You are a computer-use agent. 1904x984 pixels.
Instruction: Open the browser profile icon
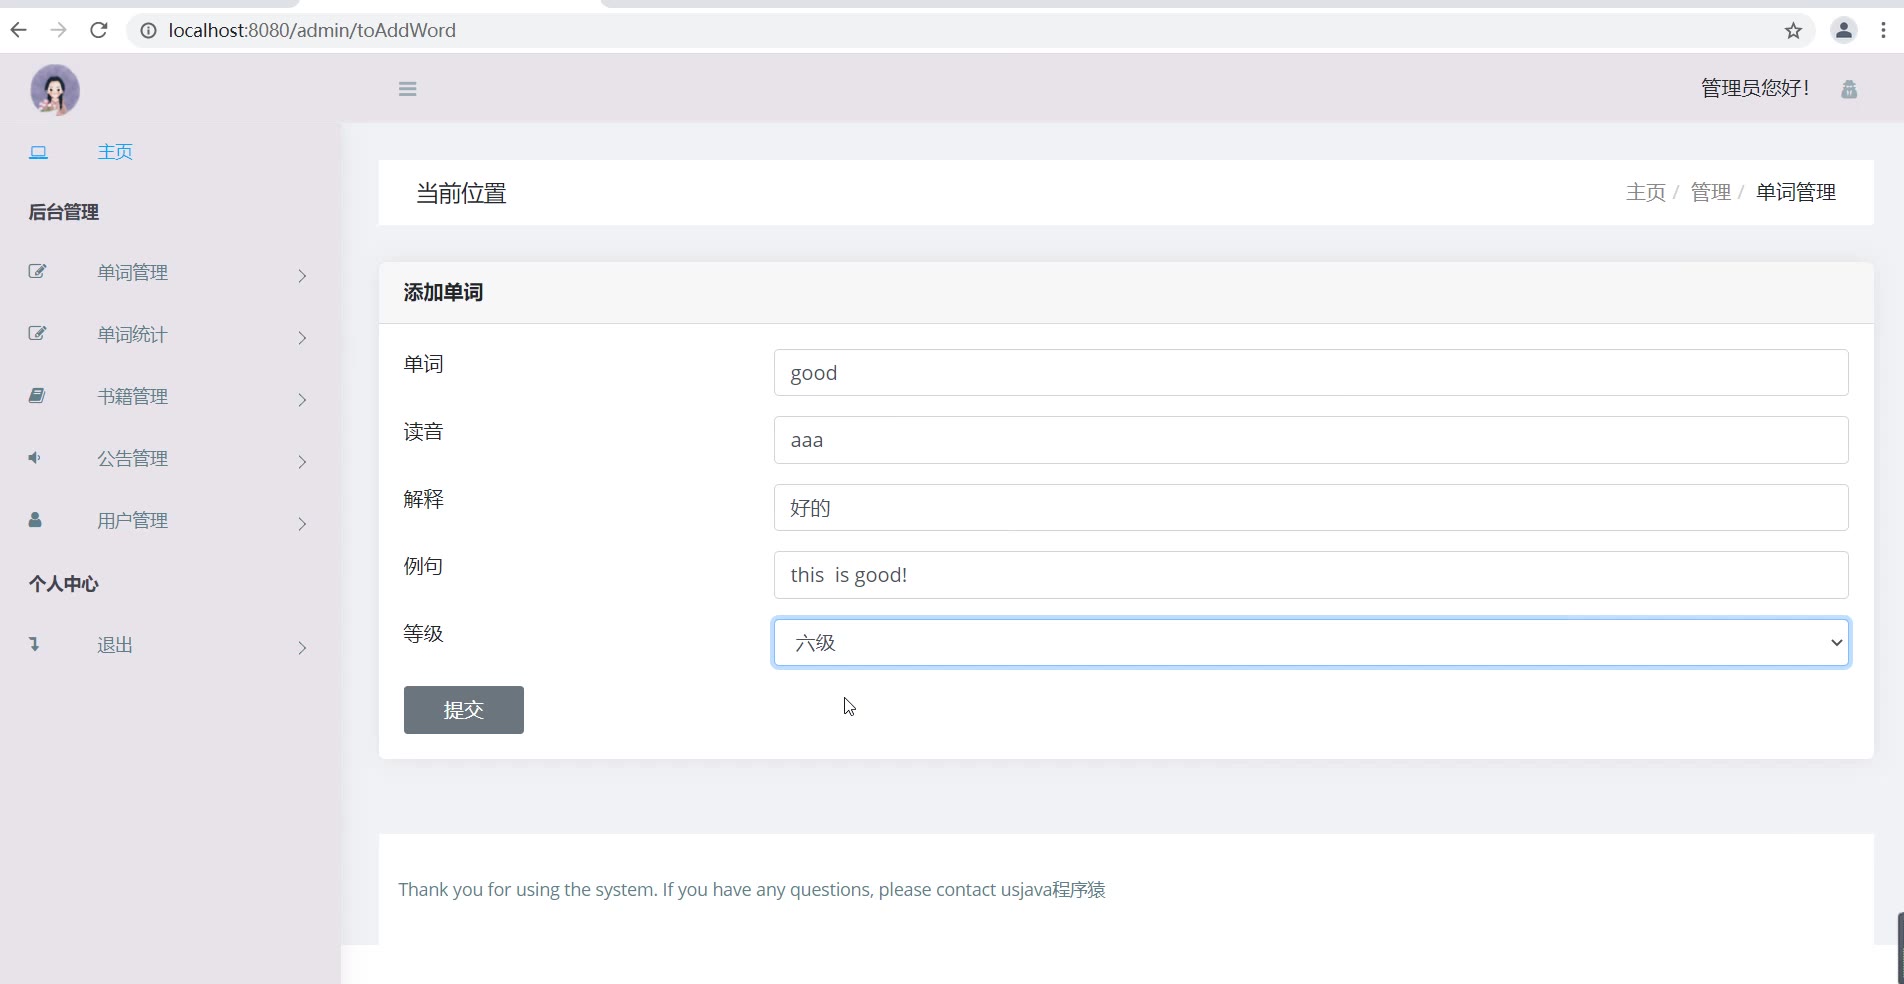coord(1843,31)
